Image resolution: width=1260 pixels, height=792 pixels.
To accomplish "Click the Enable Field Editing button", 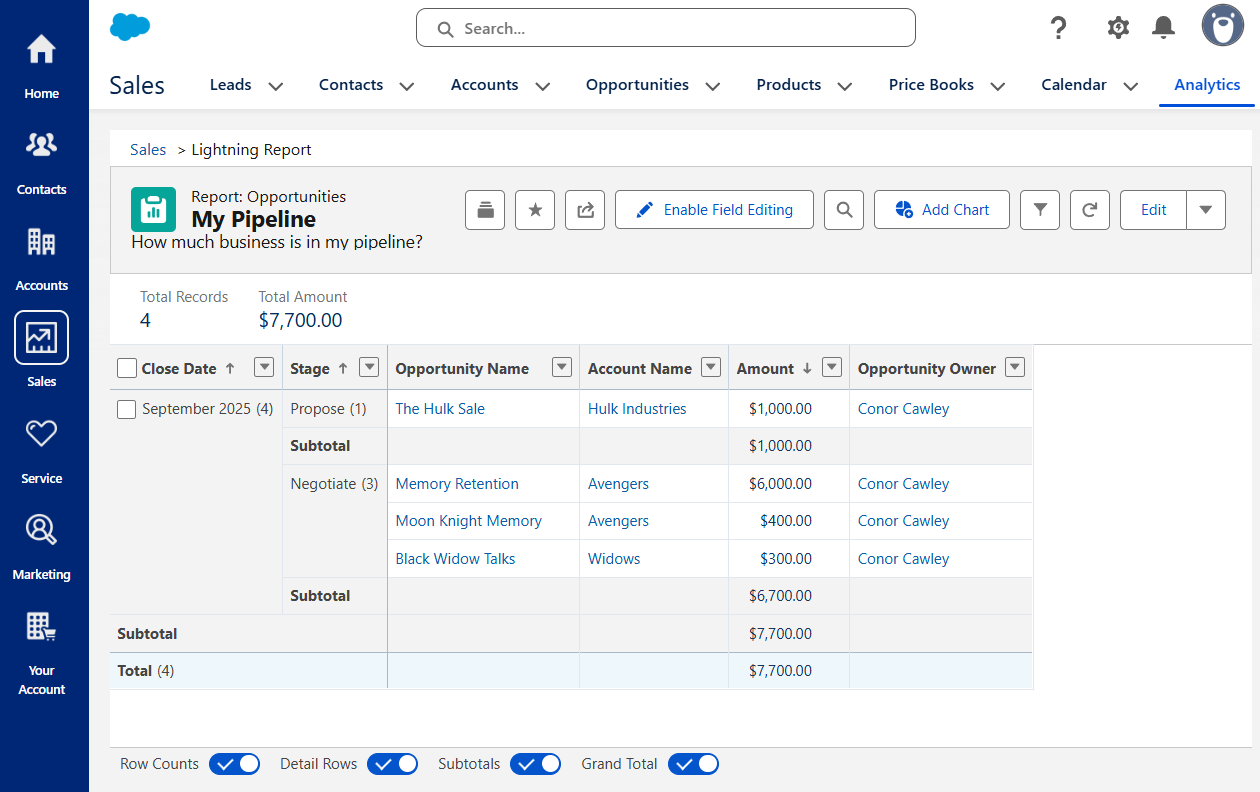I will (x=714, y=209).
